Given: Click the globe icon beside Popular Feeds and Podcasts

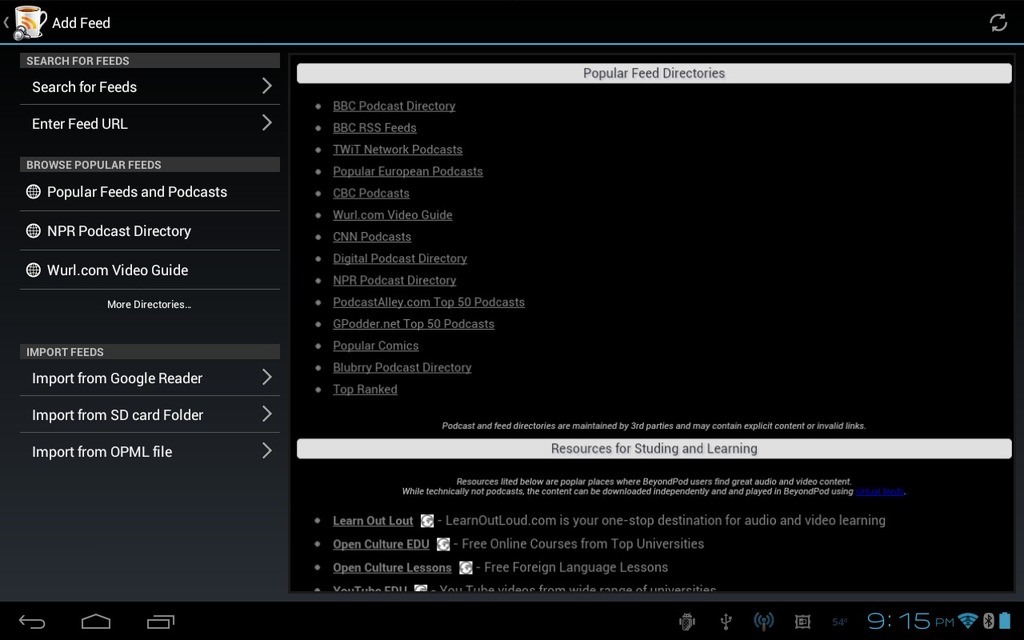Looking at the screenshot, I should [33, 192].
